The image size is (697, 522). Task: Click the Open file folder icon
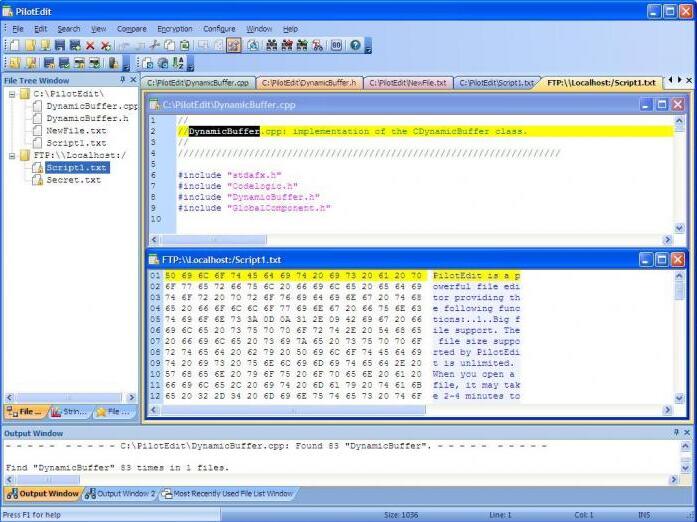pos(30,45)
